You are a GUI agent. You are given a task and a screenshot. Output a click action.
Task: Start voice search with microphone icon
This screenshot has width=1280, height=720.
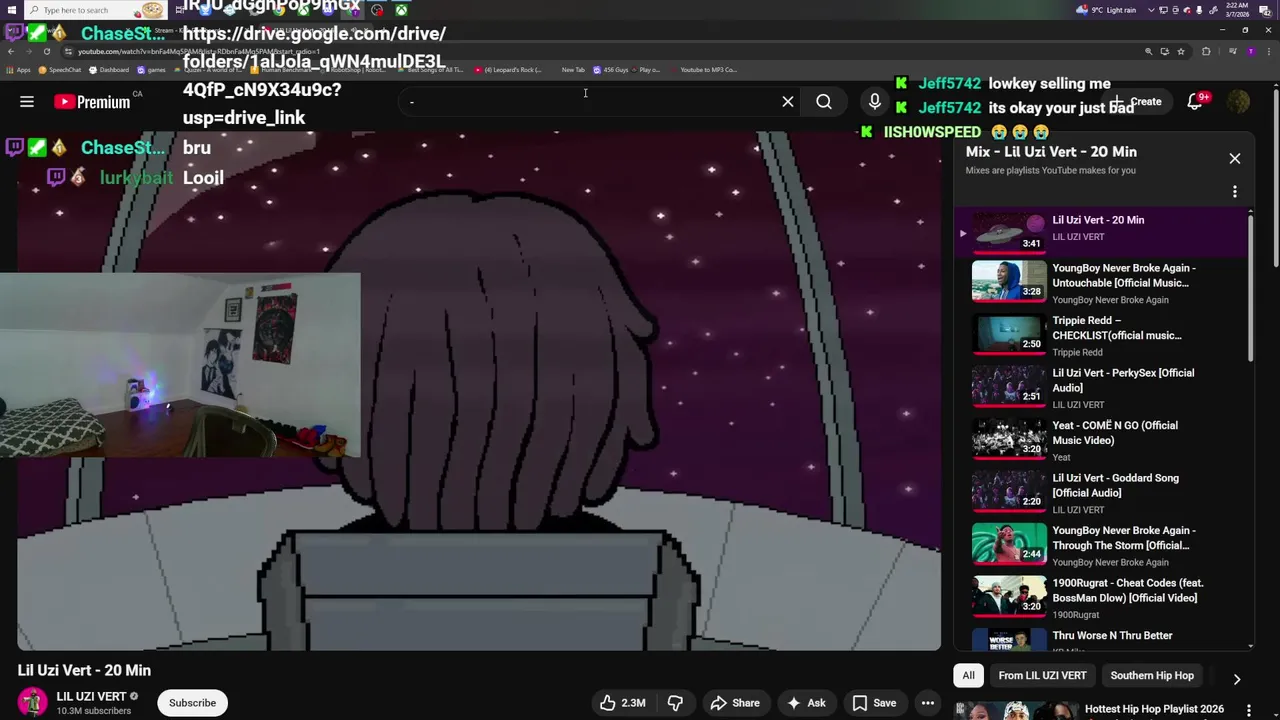875,101
